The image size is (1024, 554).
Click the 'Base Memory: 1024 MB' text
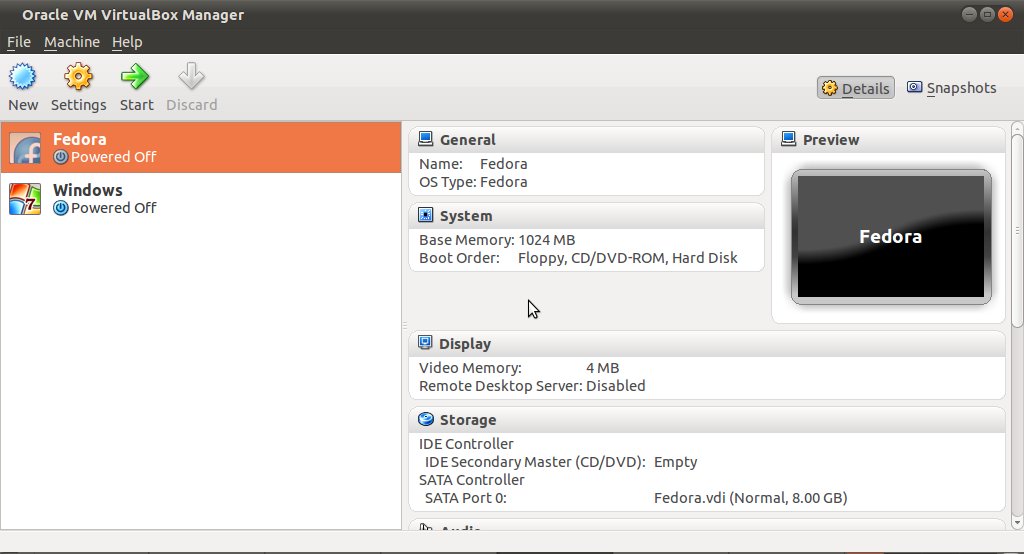click(497, 240)
